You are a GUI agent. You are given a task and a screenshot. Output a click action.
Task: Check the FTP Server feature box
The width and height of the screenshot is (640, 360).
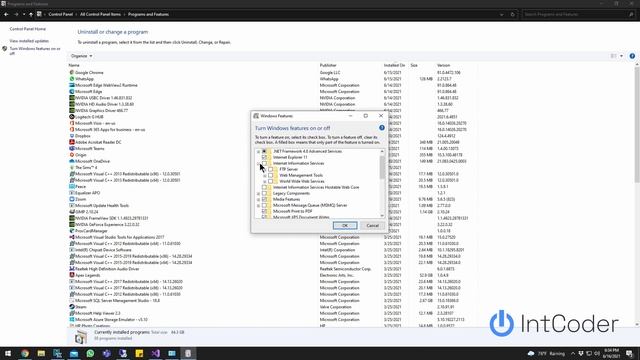[271, 169]
